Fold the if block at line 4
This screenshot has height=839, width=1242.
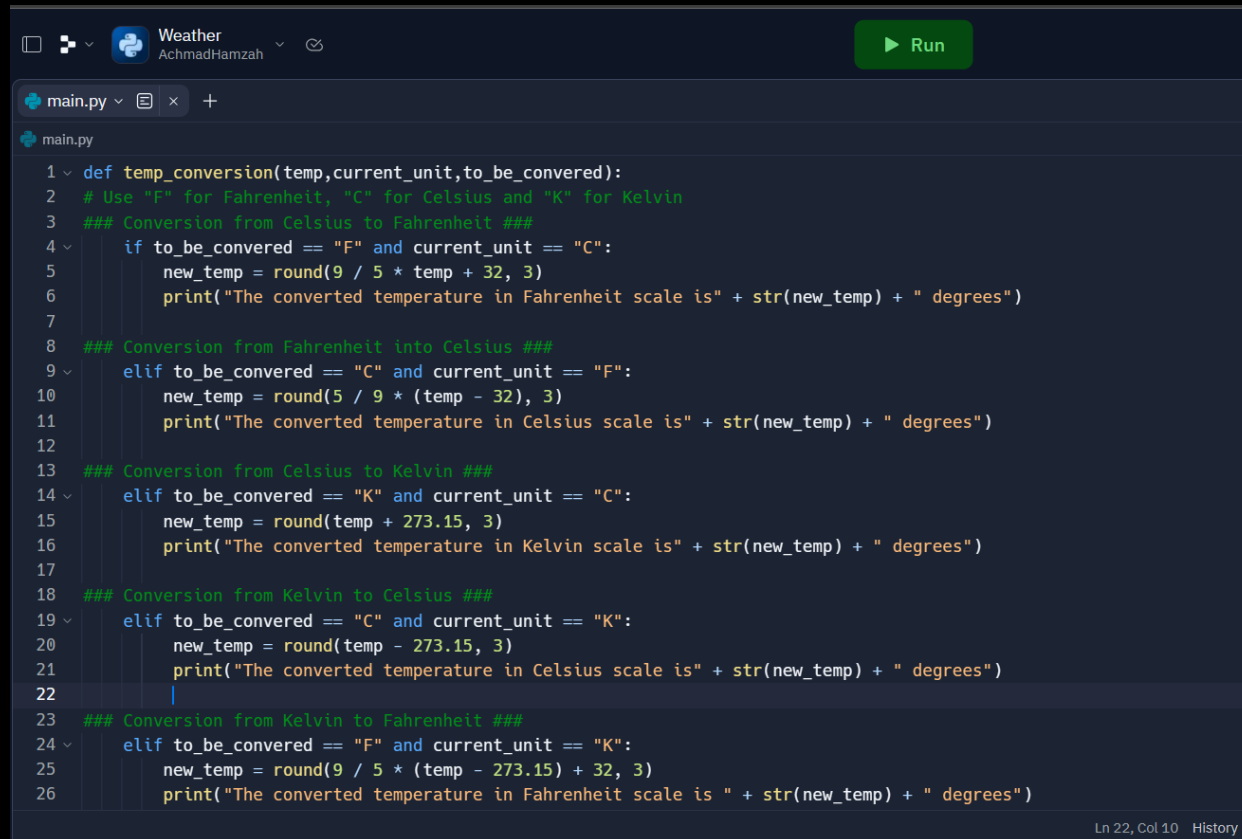coord(67,247)
